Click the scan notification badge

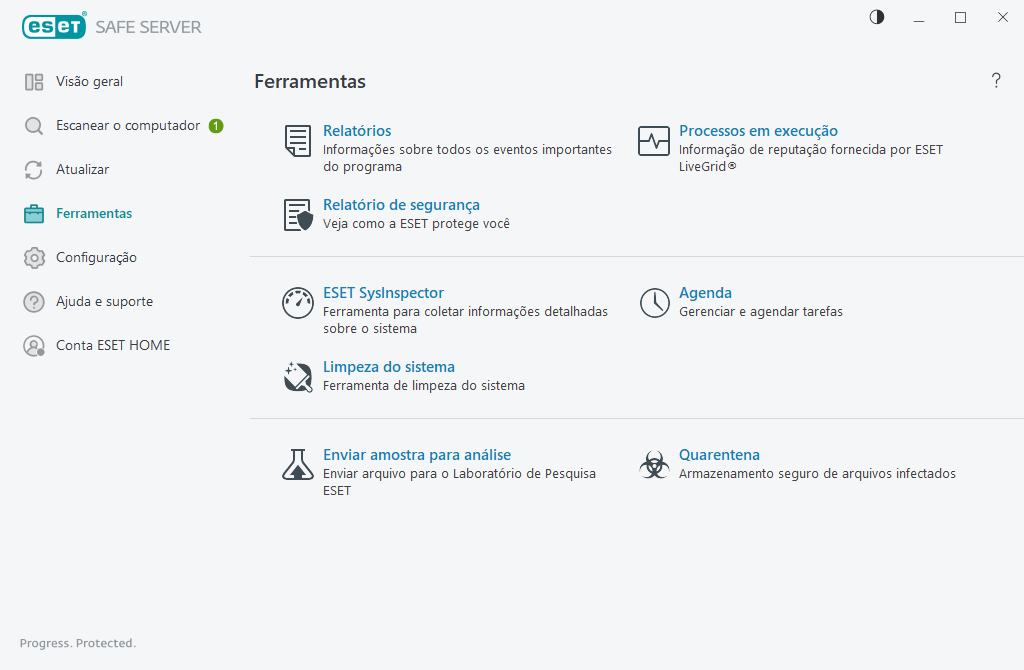[x=216, y=126]
